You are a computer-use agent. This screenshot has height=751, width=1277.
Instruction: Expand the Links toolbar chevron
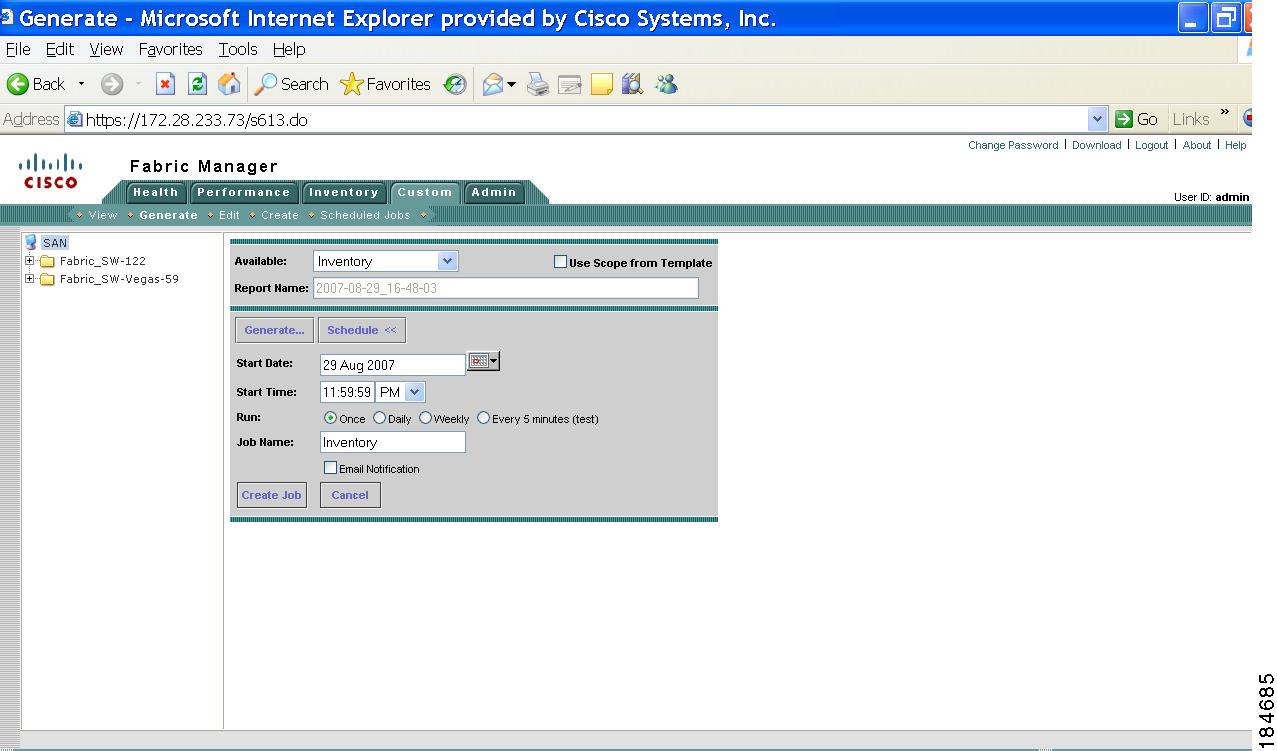[1225, 113]
